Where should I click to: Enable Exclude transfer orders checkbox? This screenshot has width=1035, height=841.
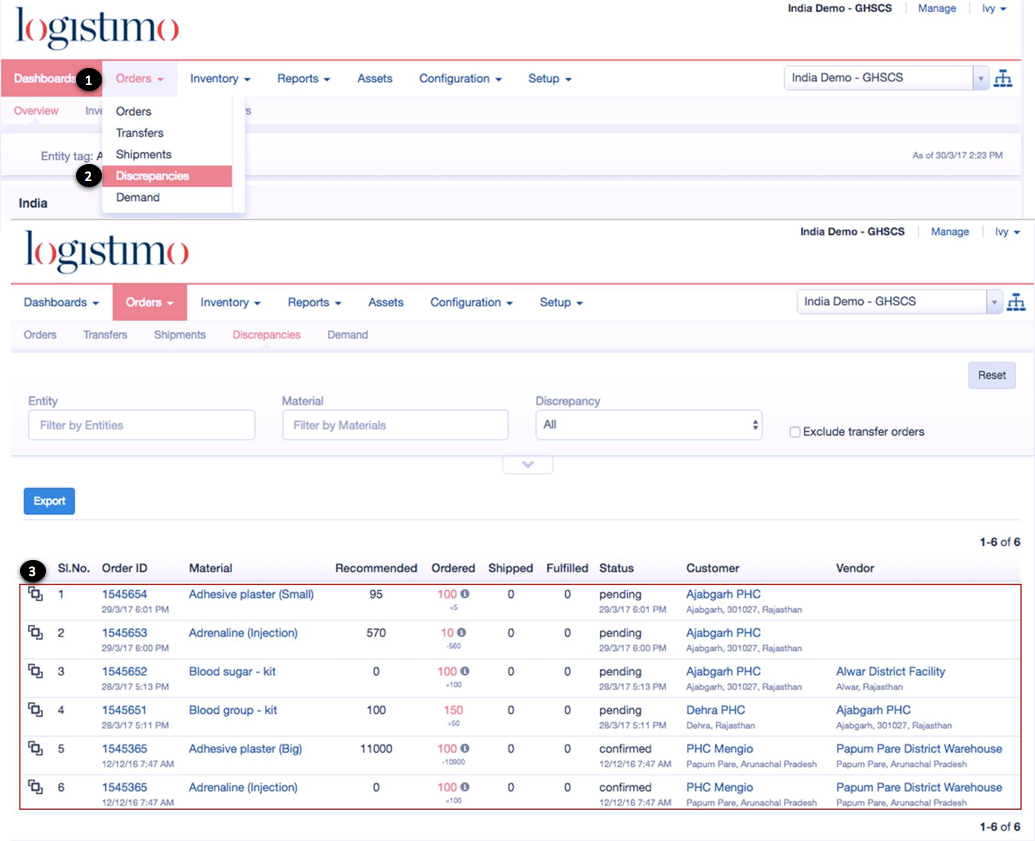[795, 432]
